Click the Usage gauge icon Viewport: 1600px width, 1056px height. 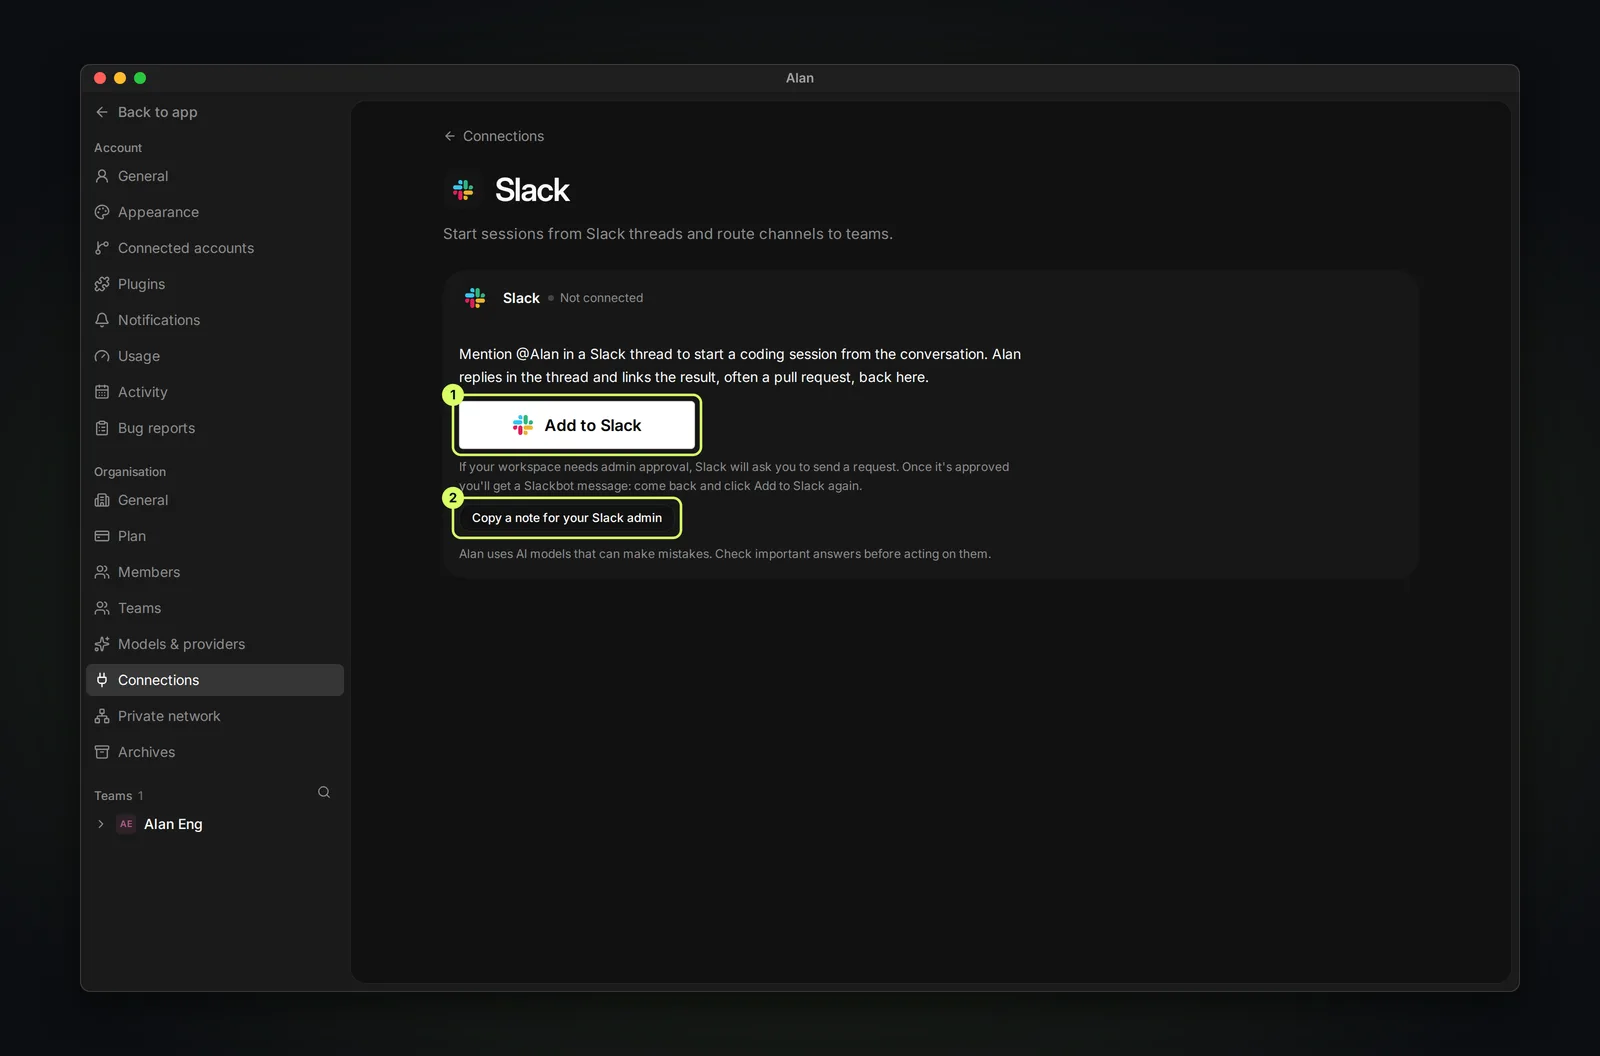click(x=102, y=356)
